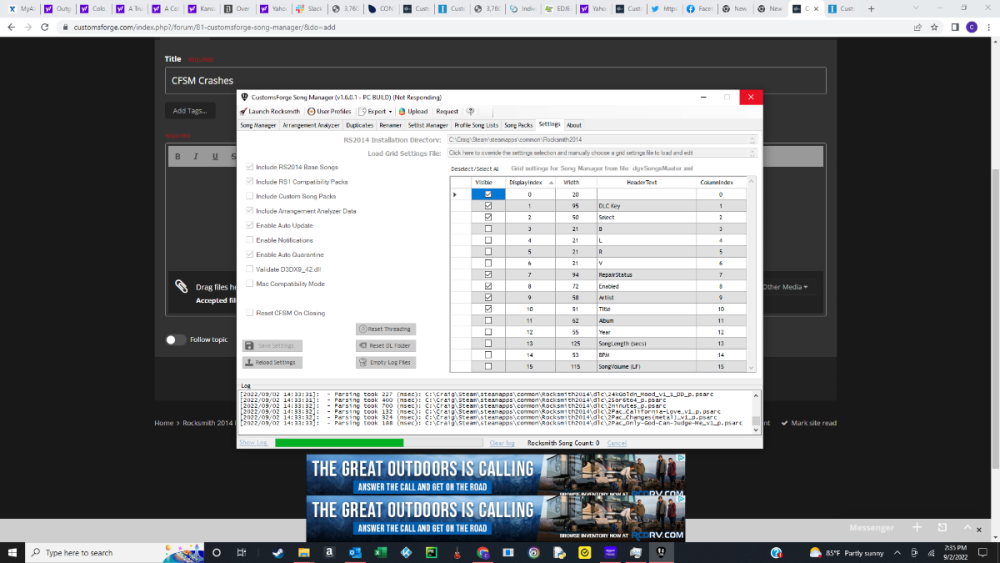Screen dimensions: 1000x563
Task: Click the Launch Rocksmith toolbar button
Action: point(271,111)
